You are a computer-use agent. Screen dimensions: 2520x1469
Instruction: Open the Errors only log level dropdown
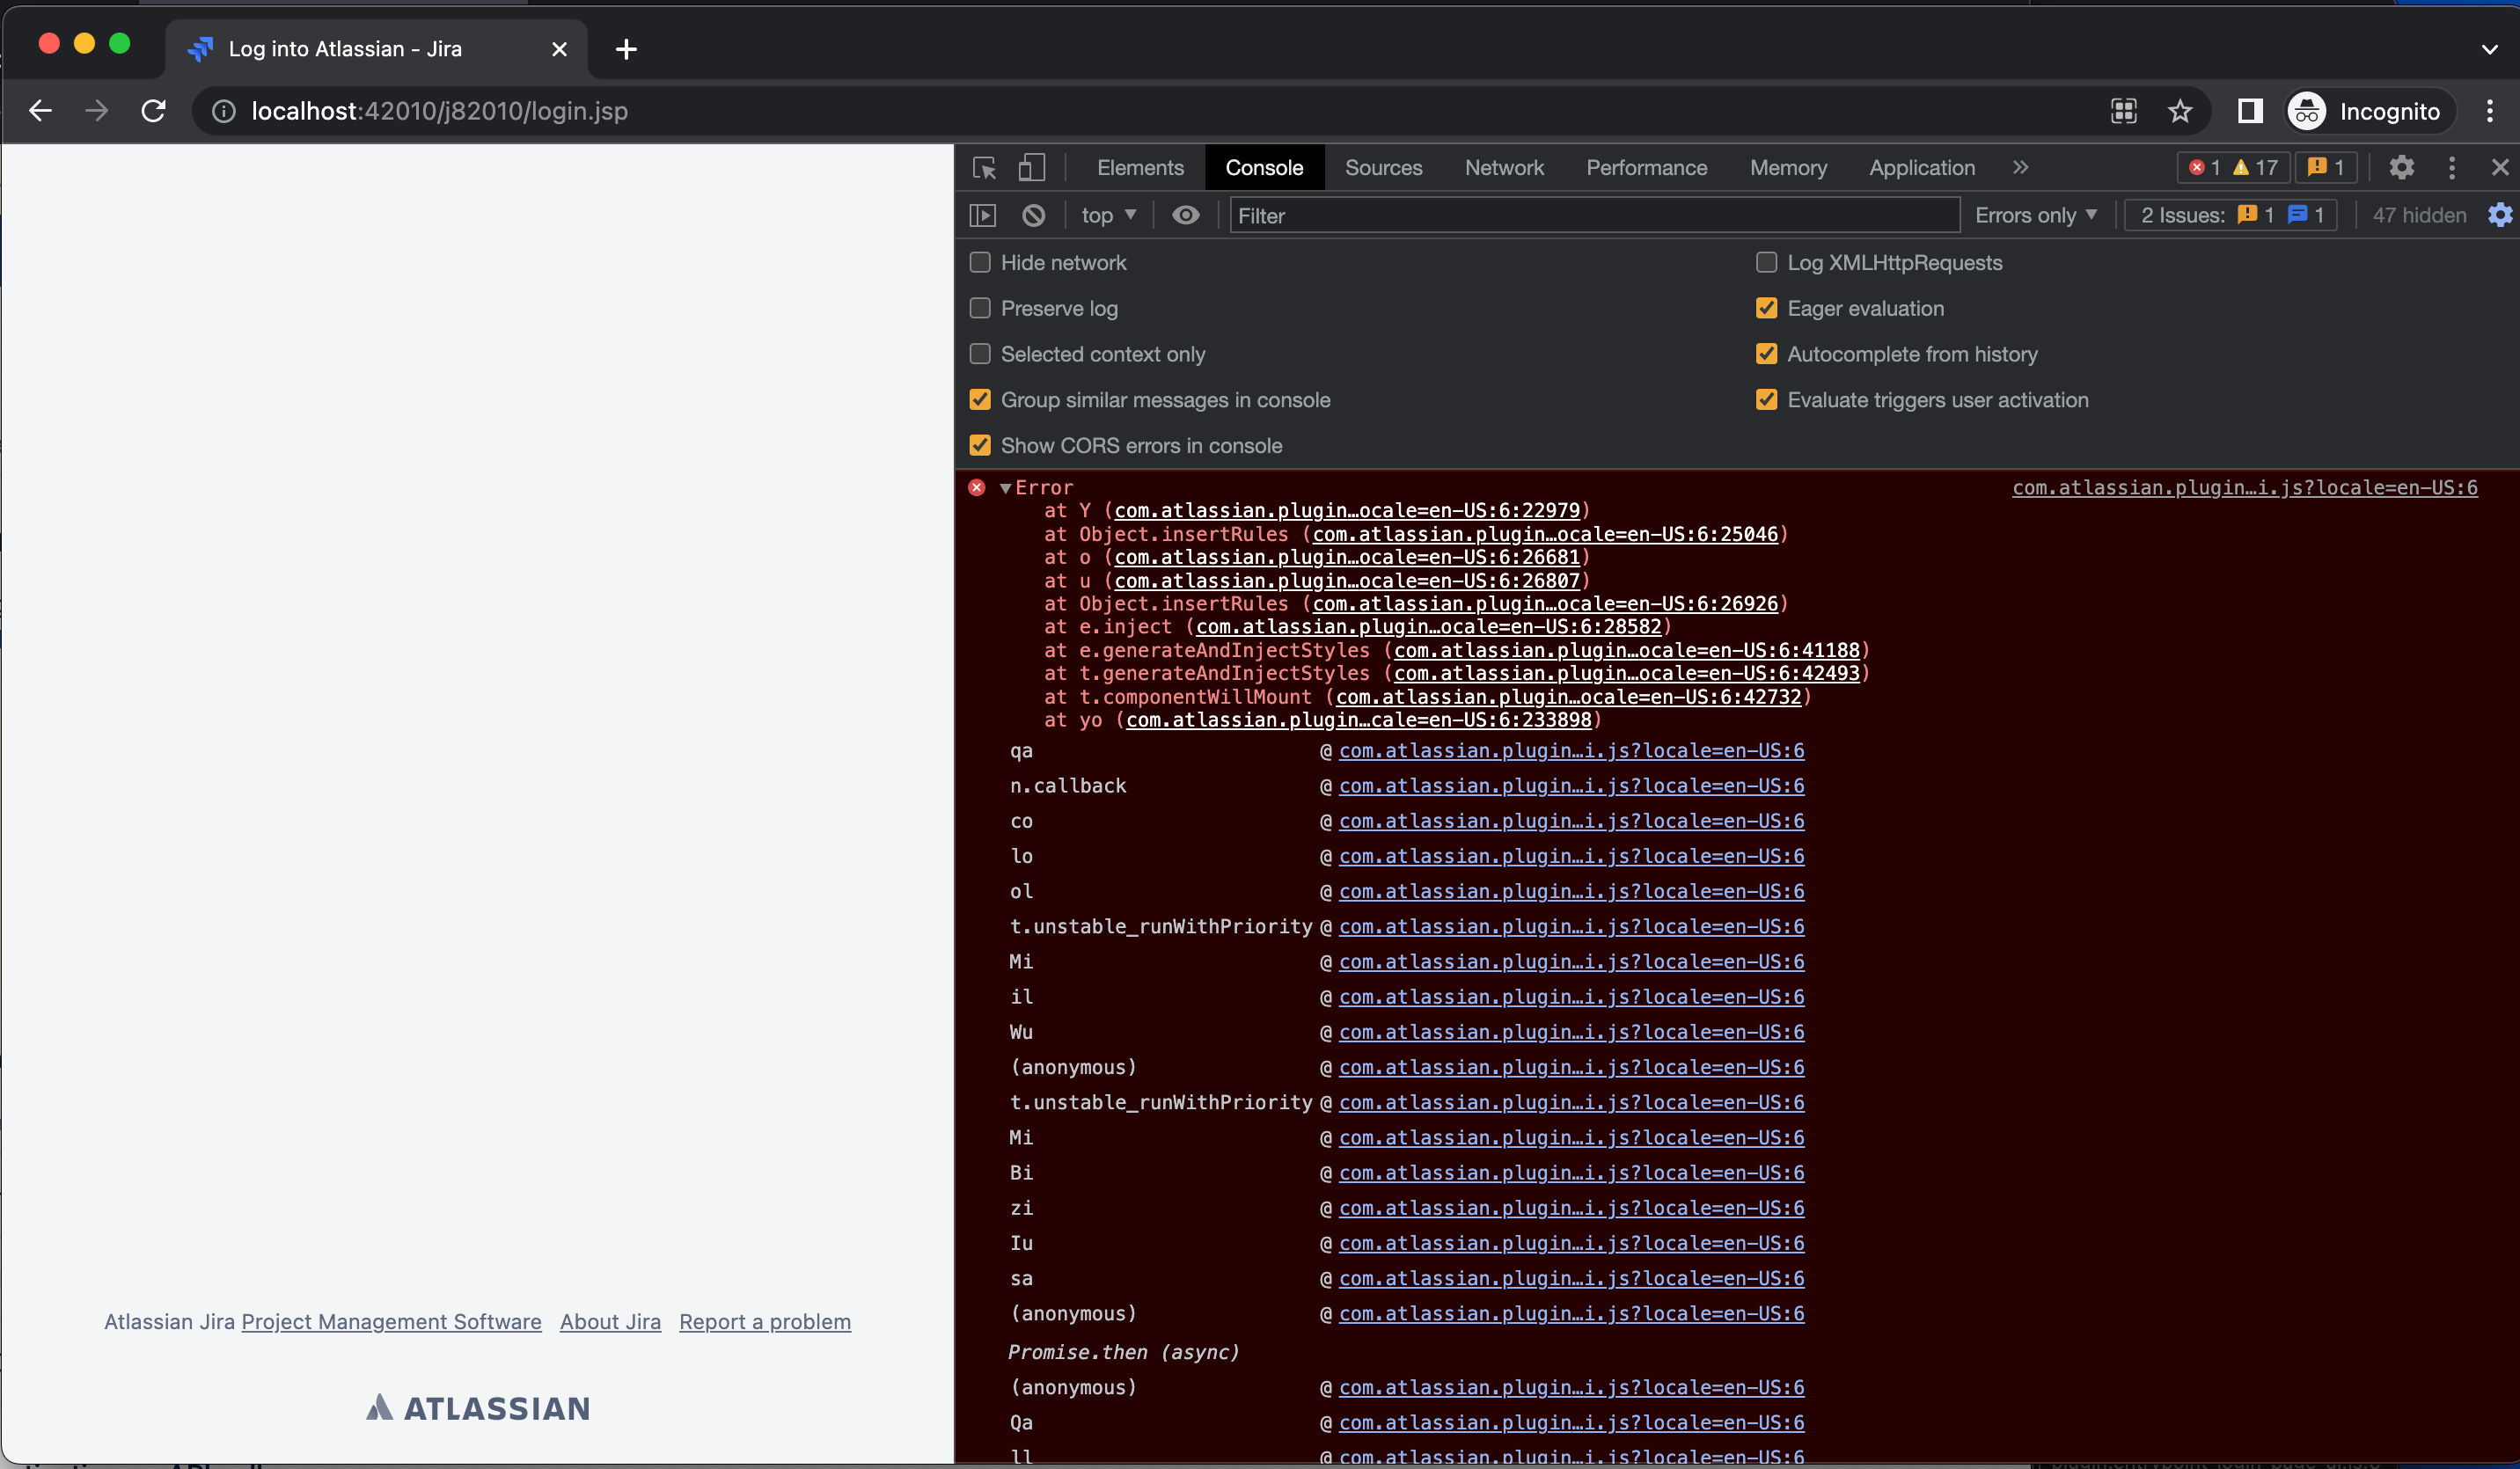[x=2036, y=215]
